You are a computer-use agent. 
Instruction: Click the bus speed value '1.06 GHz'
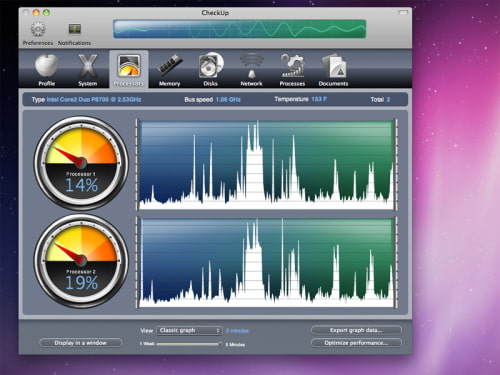(x=228, y=99)
